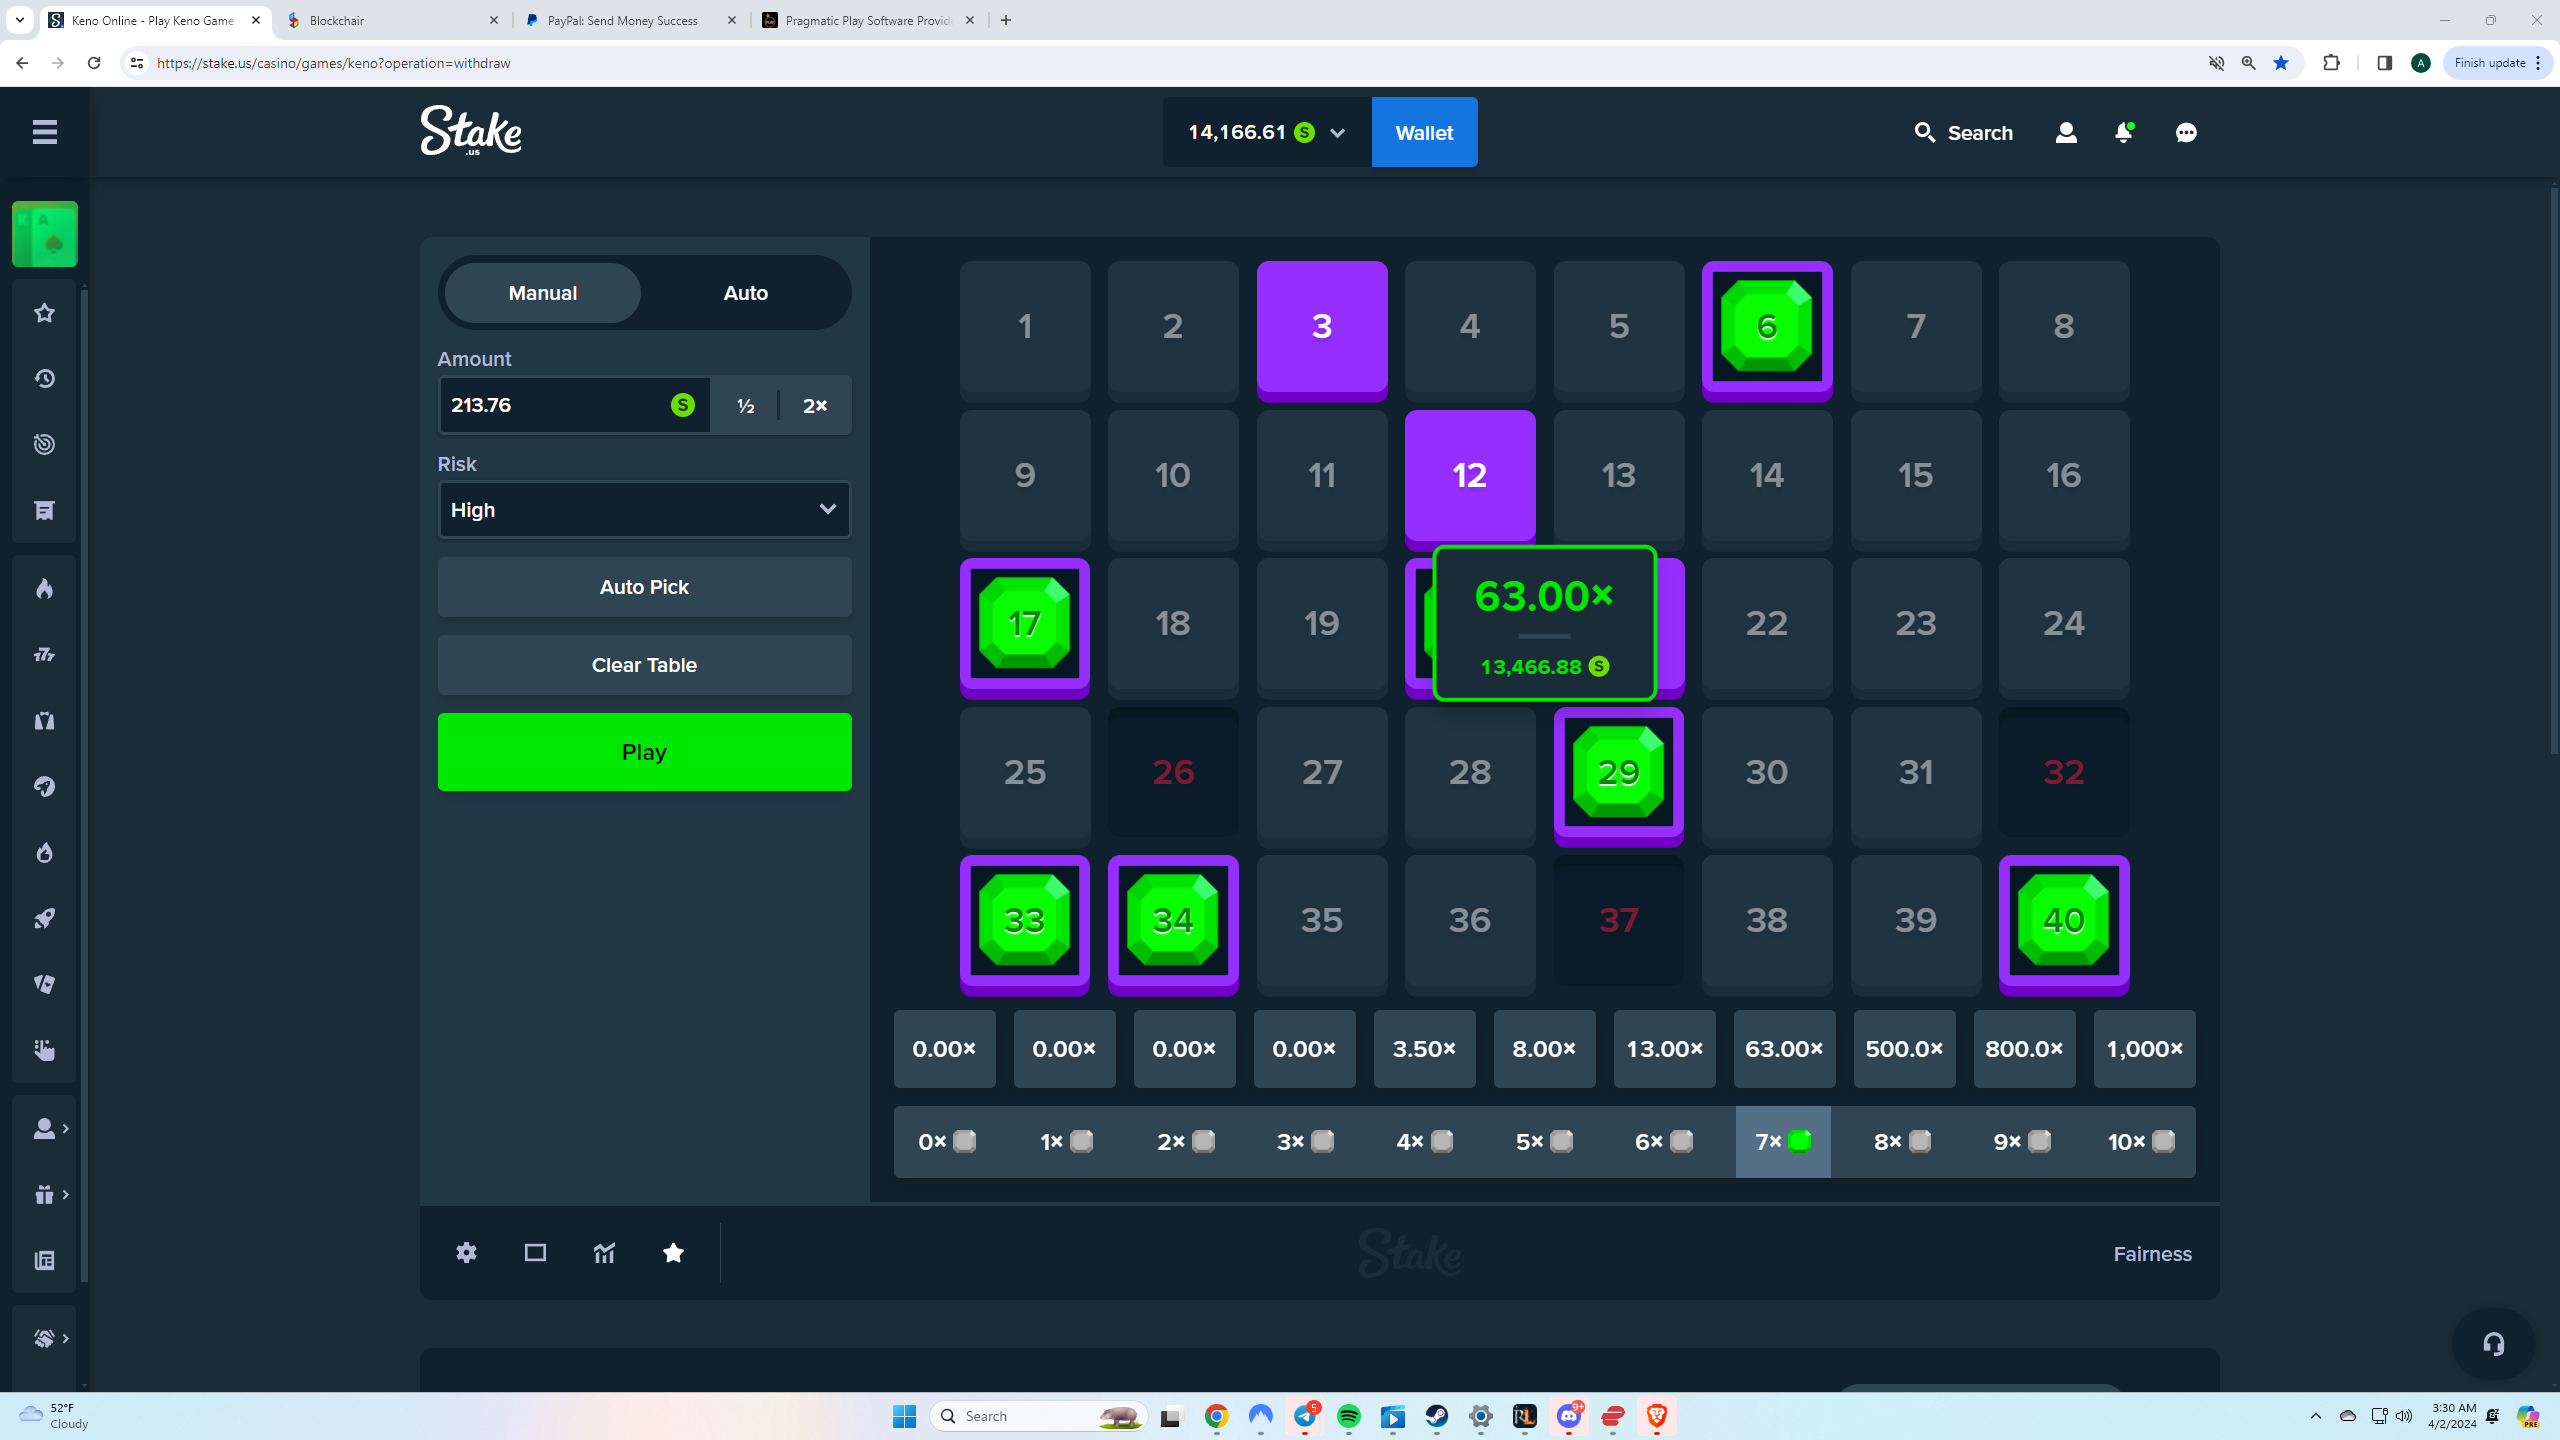The width and height of the screenshot is (2560, 1440).
Task: Open the playing cards icon in sidebar
Action: [44, 985]
